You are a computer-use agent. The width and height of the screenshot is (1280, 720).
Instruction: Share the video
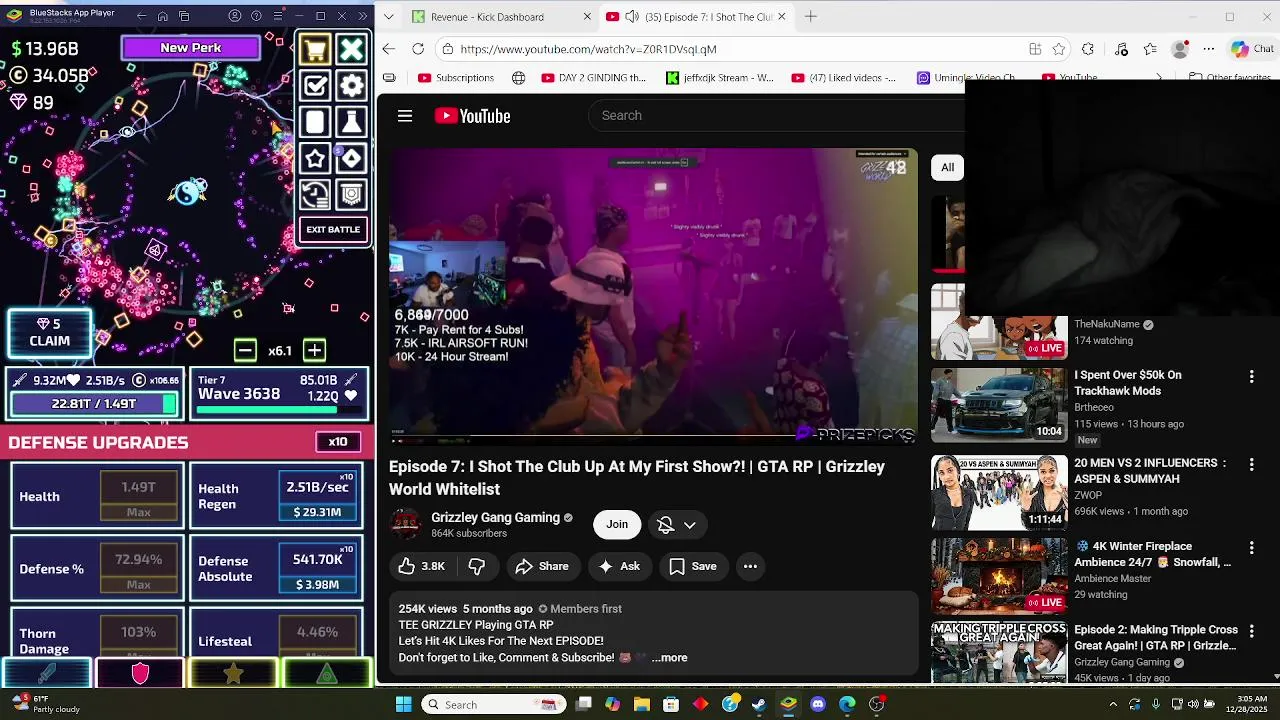tap(542, 566)
